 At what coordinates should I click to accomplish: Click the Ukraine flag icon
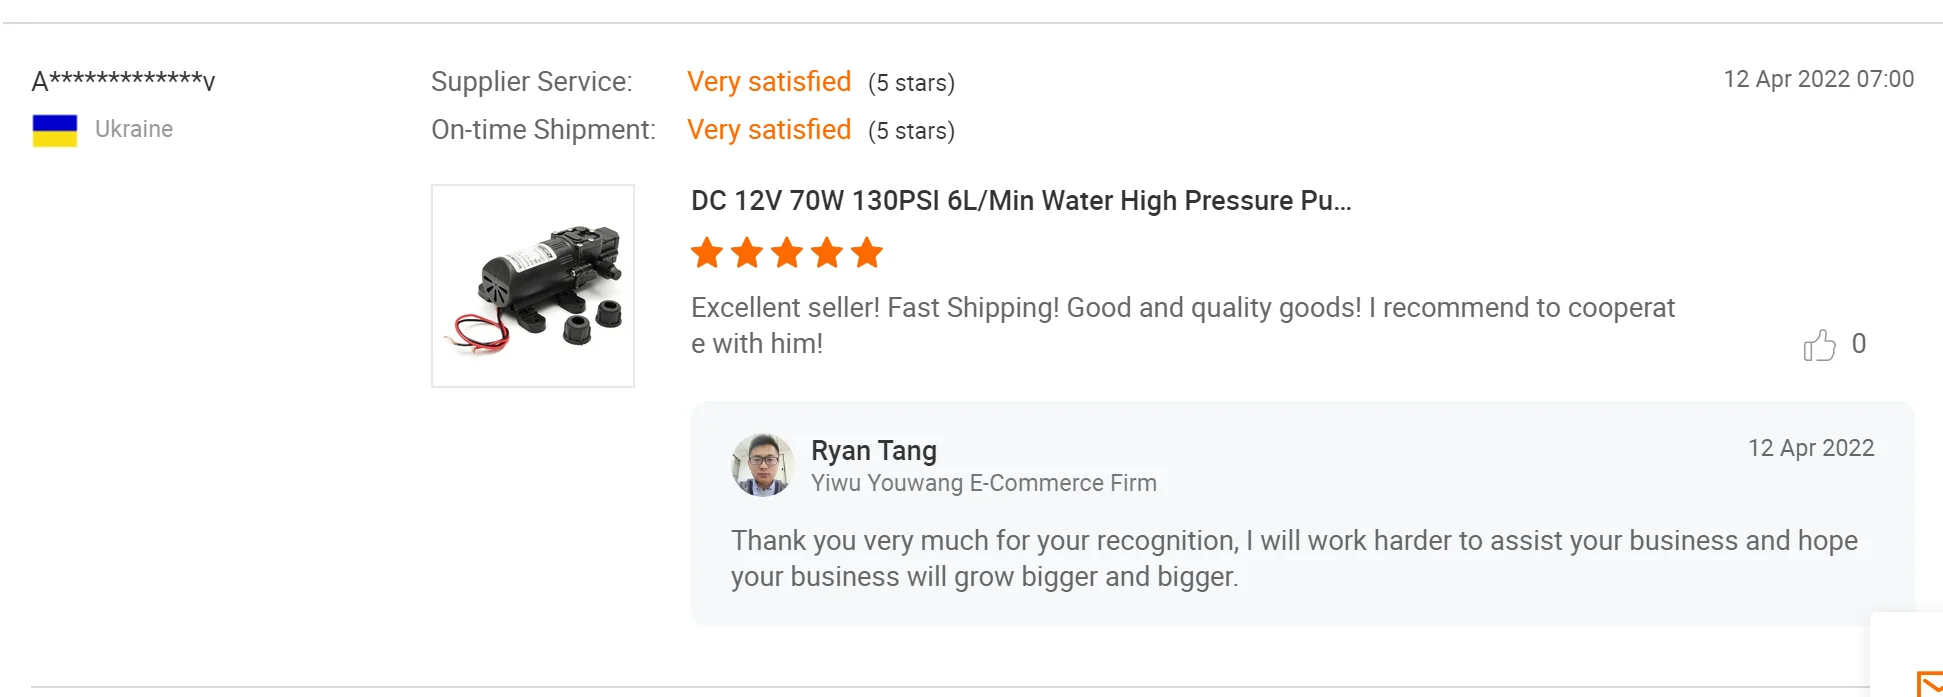(x=55, y=130)
